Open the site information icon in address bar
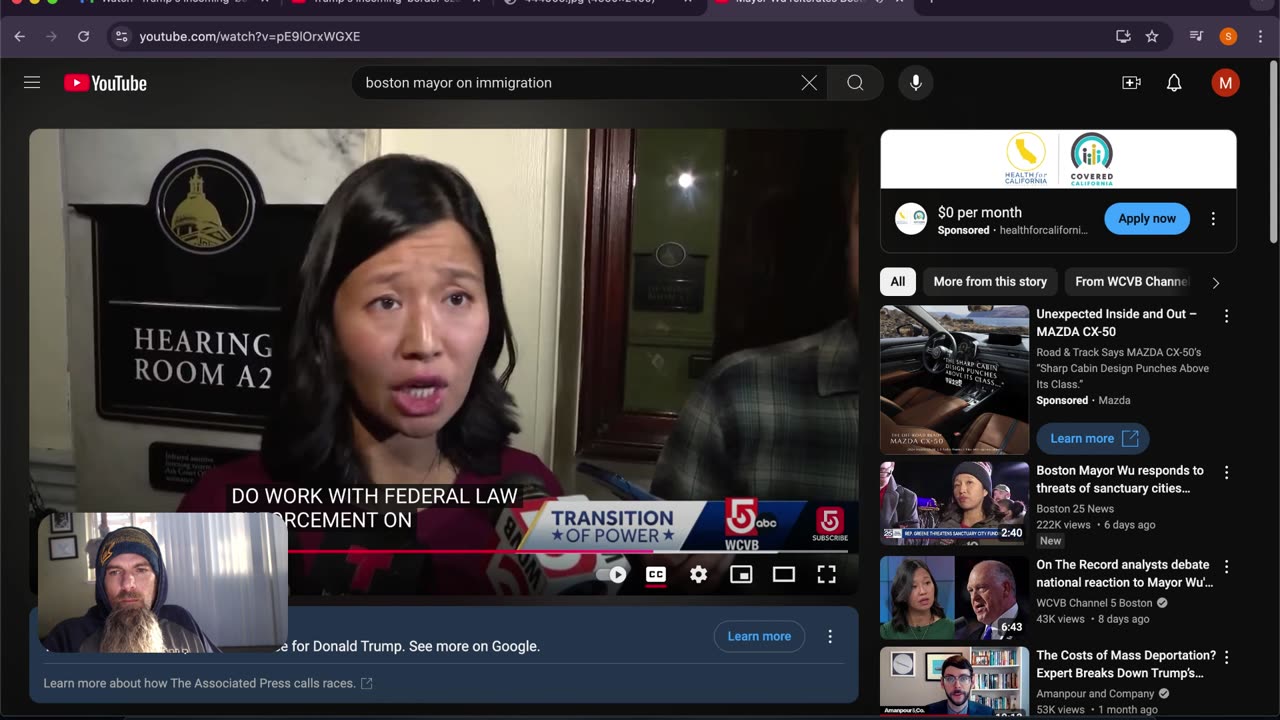The width and height of the screenshot is (1280, 720). pos(121,36)
